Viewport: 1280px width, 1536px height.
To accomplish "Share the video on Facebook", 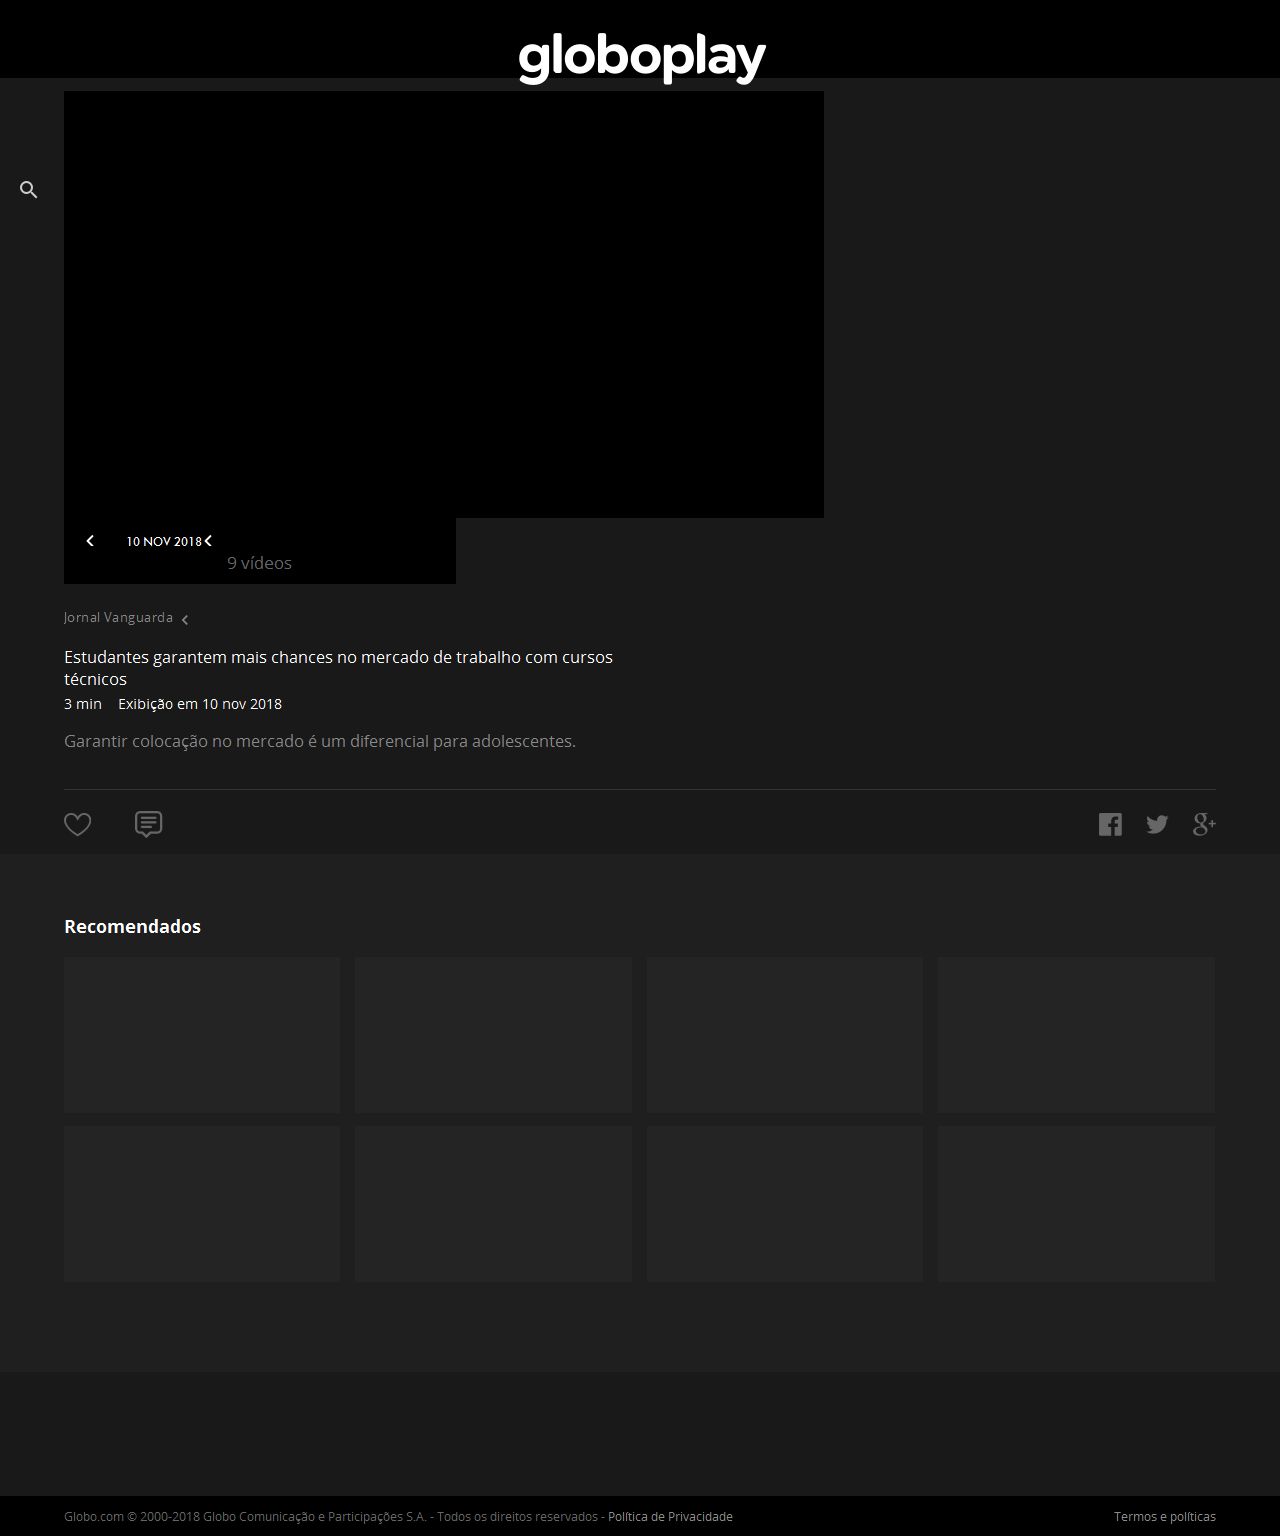I will click(1110, 824).
